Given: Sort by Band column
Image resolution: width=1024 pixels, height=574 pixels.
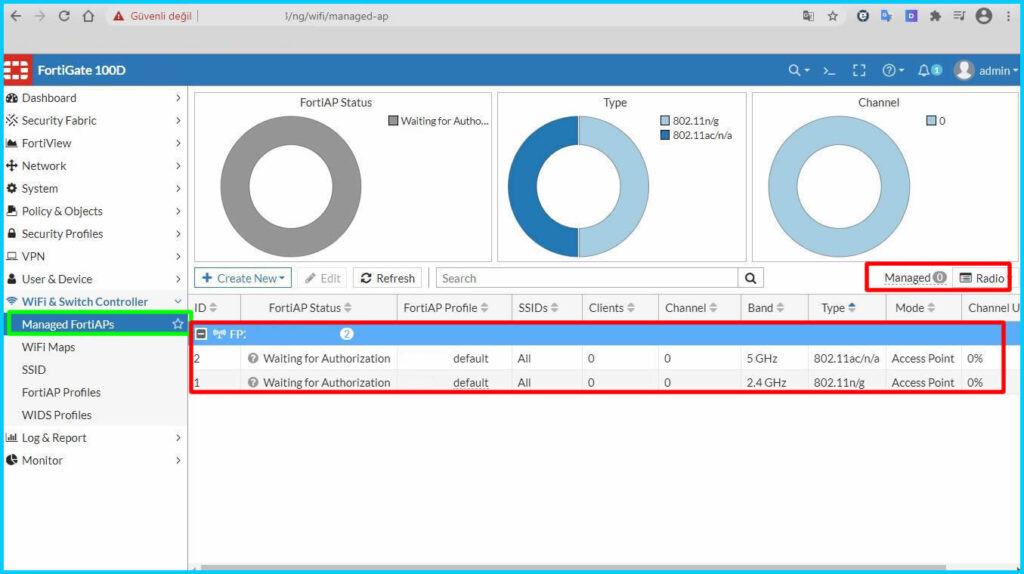Looking at the screenshot, I should pyautogui.click(x=765, y=308).
